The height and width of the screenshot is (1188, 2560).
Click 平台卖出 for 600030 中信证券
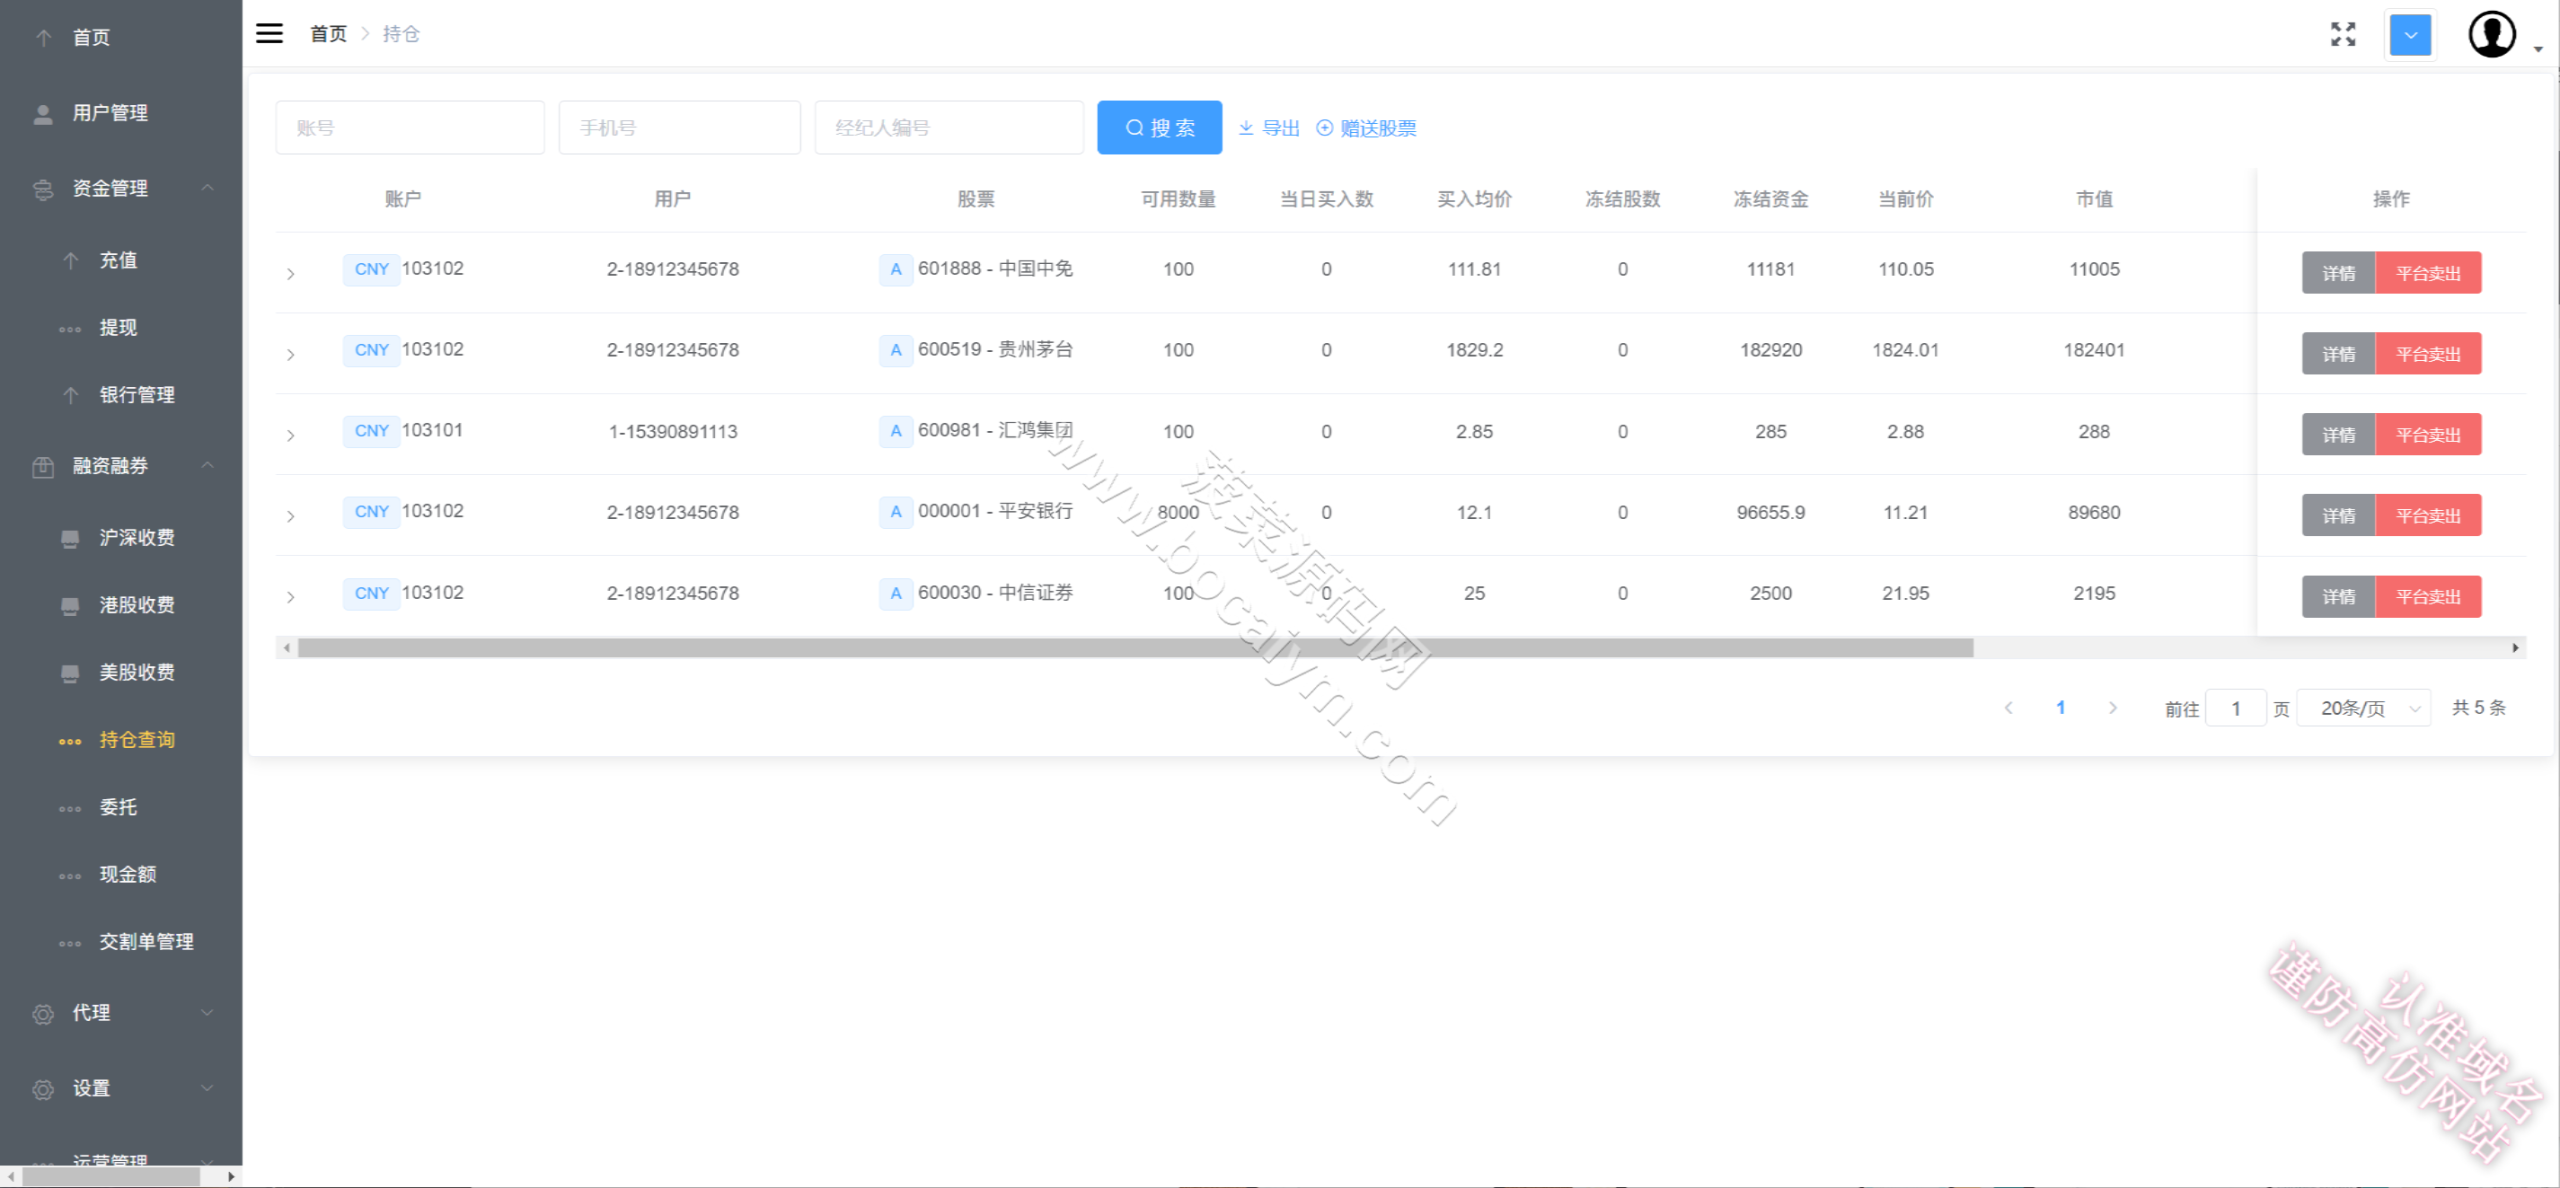(2428, 597)
